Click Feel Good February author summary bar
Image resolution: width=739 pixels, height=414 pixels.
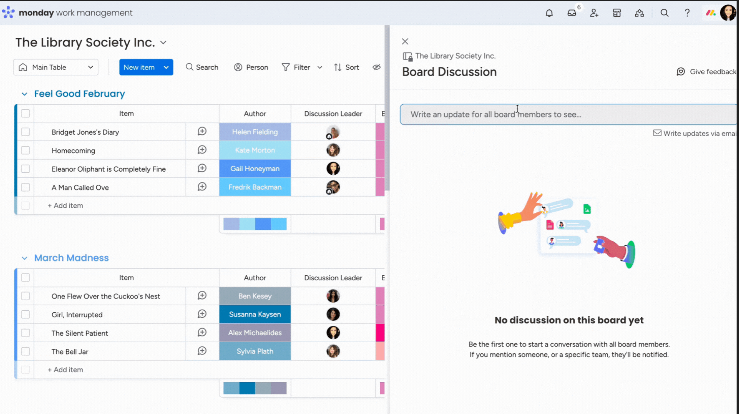point(255,224)
